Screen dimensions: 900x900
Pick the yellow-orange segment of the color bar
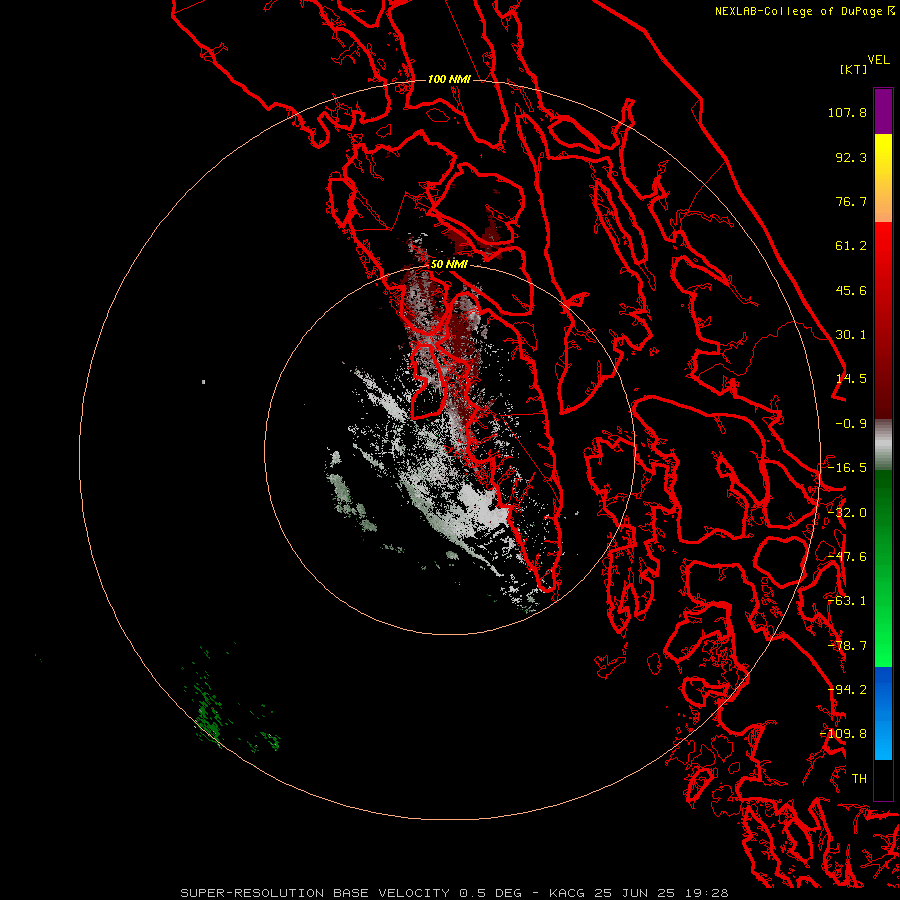coord(883,178)
